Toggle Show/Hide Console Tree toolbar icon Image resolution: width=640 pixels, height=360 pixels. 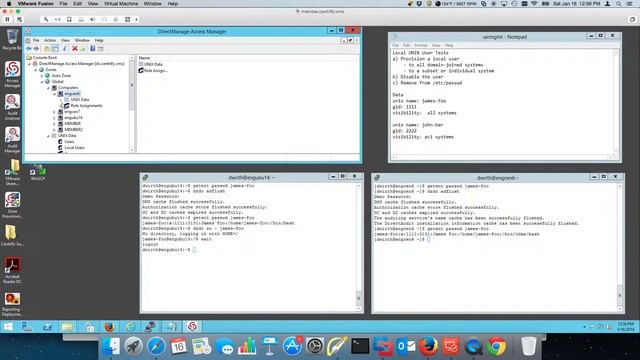pyautogui.click(x=55, y=49)
